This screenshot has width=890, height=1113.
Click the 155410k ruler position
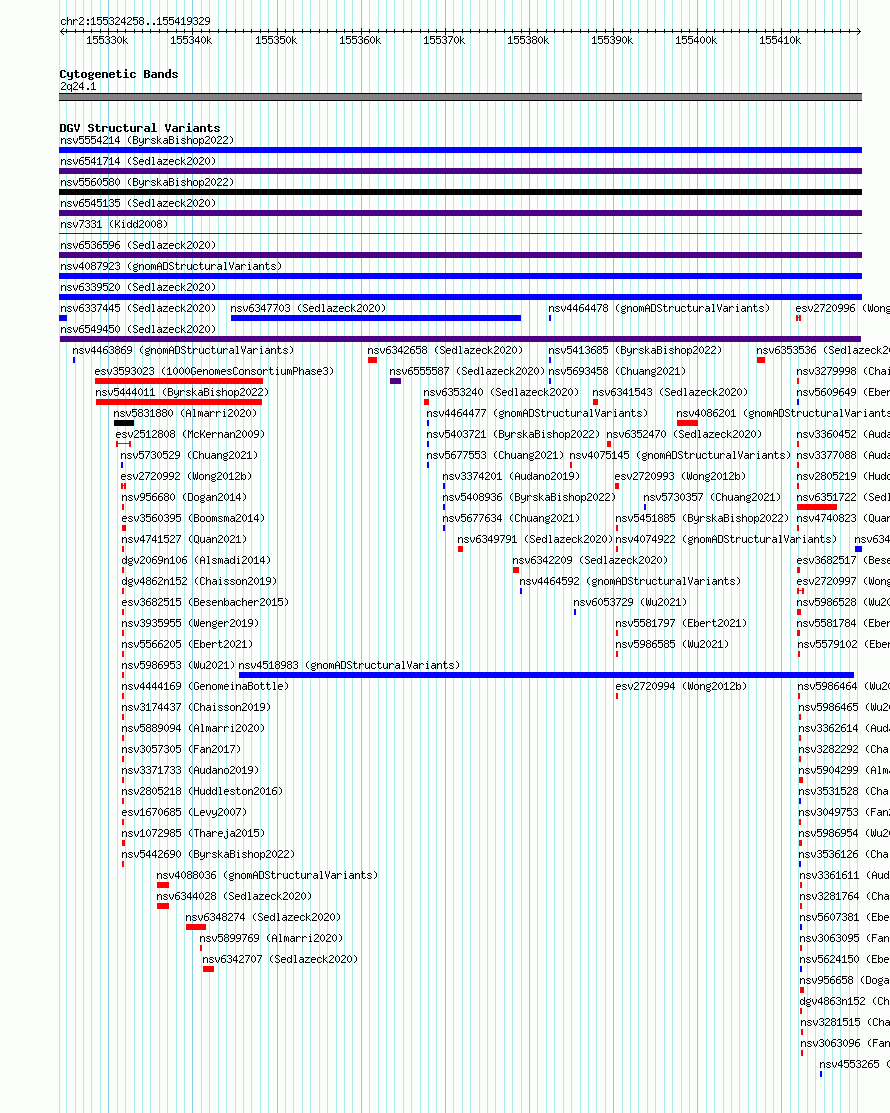(x=780, y=40)
